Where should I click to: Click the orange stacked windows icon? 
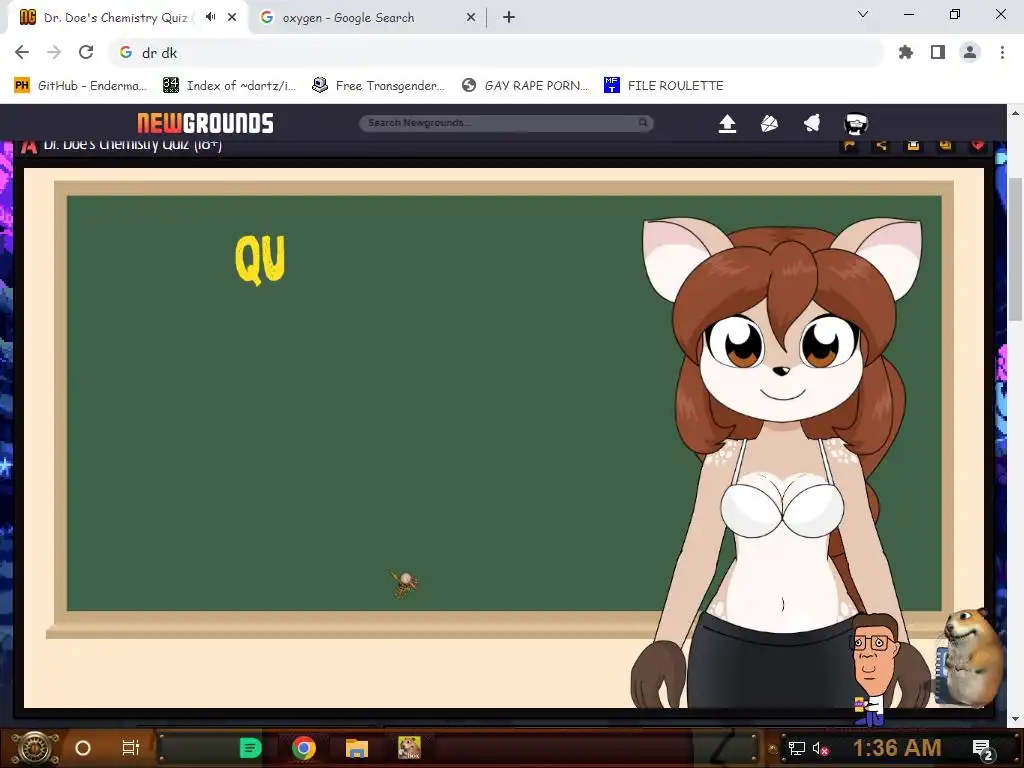pos(946,145)
